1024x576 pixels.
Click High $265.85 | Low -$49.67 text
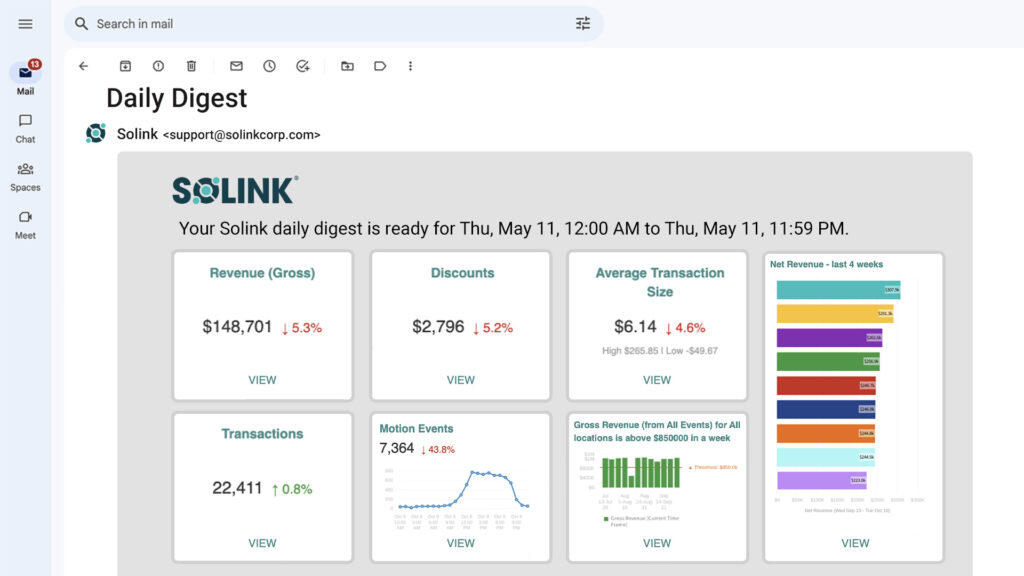coord(660,351)
